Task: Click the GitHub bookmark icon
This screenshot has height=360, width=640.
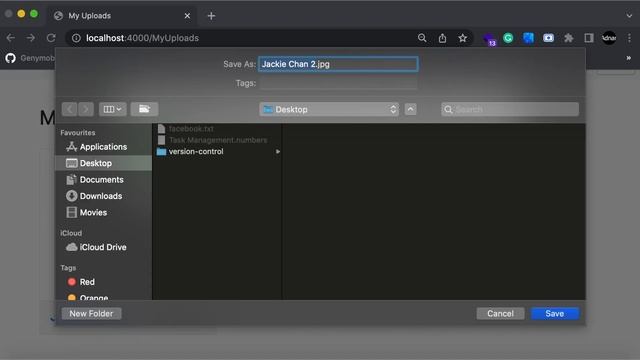Action: point(11,58)
